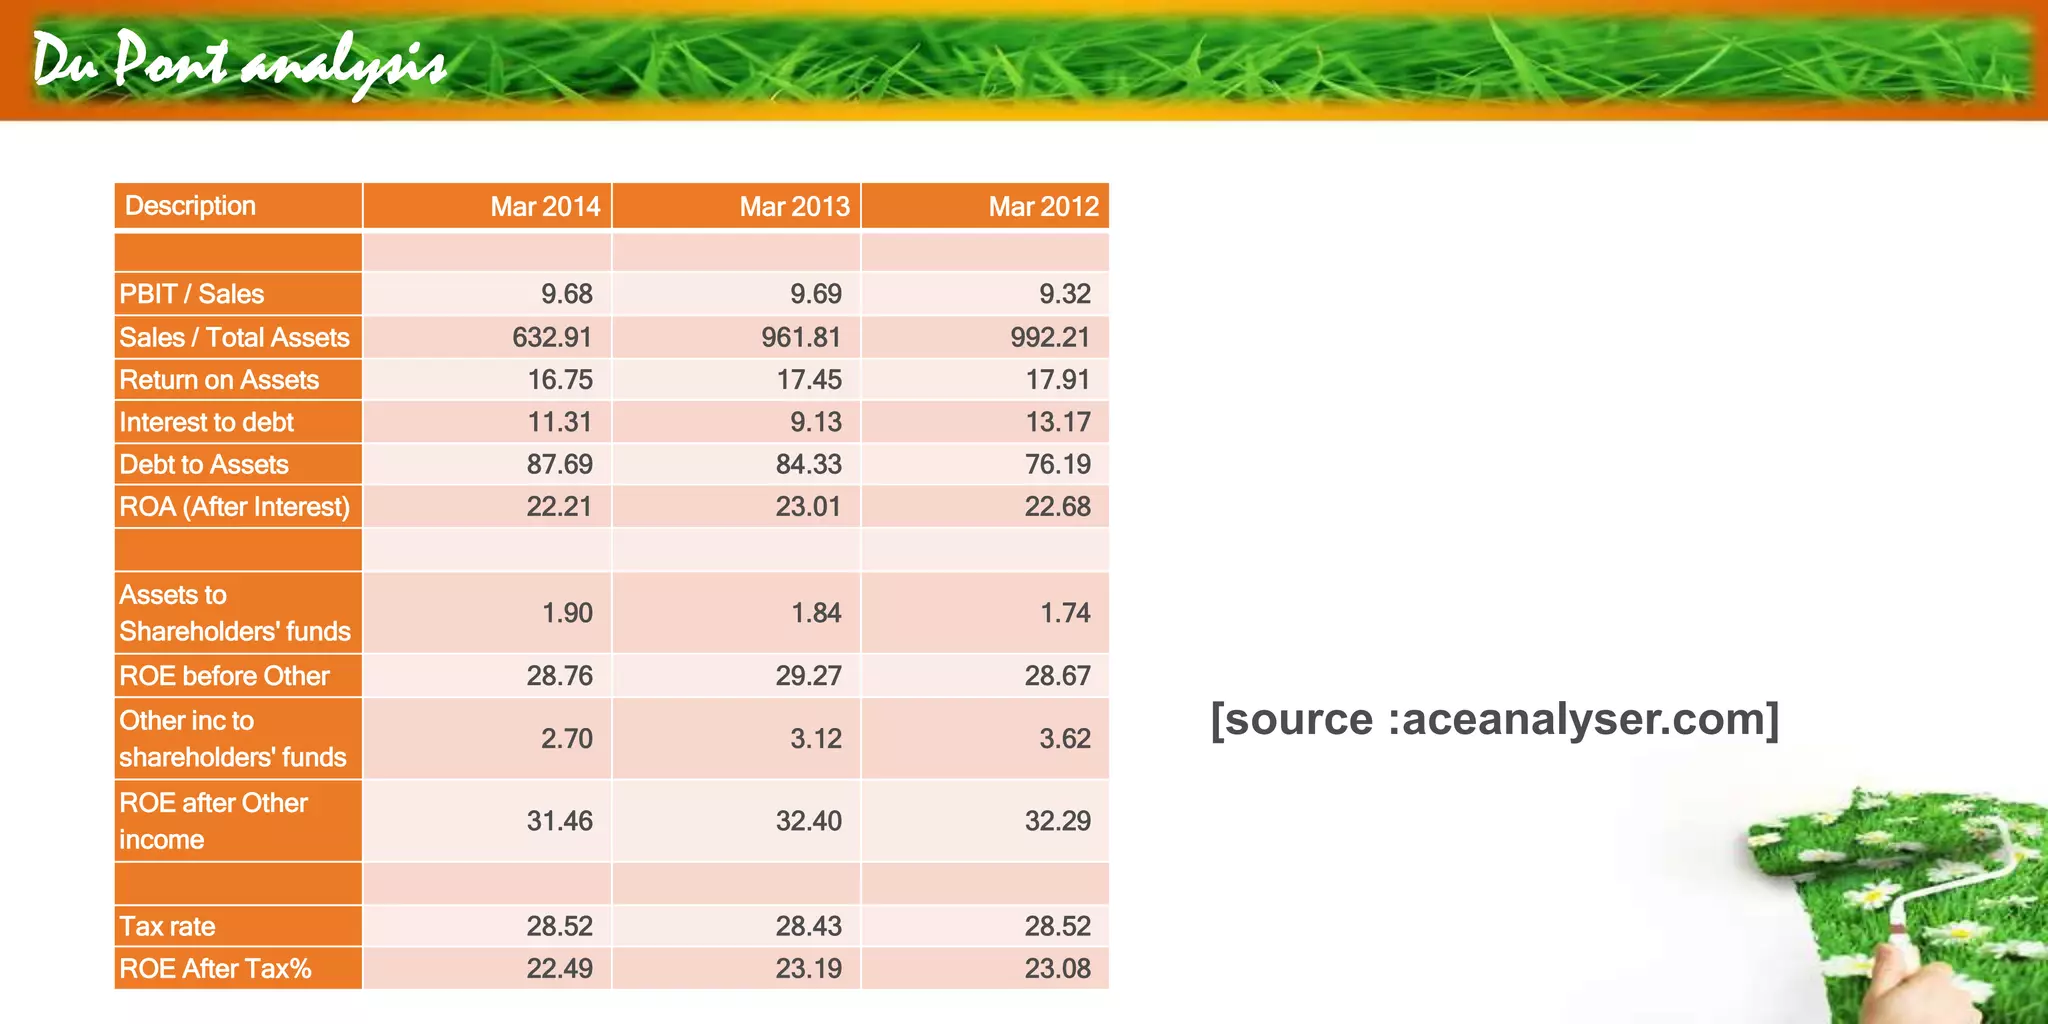Select PBIT / Sales value 9.32
Screen dimensions: 2048x1024
(x=1065, y=294)
